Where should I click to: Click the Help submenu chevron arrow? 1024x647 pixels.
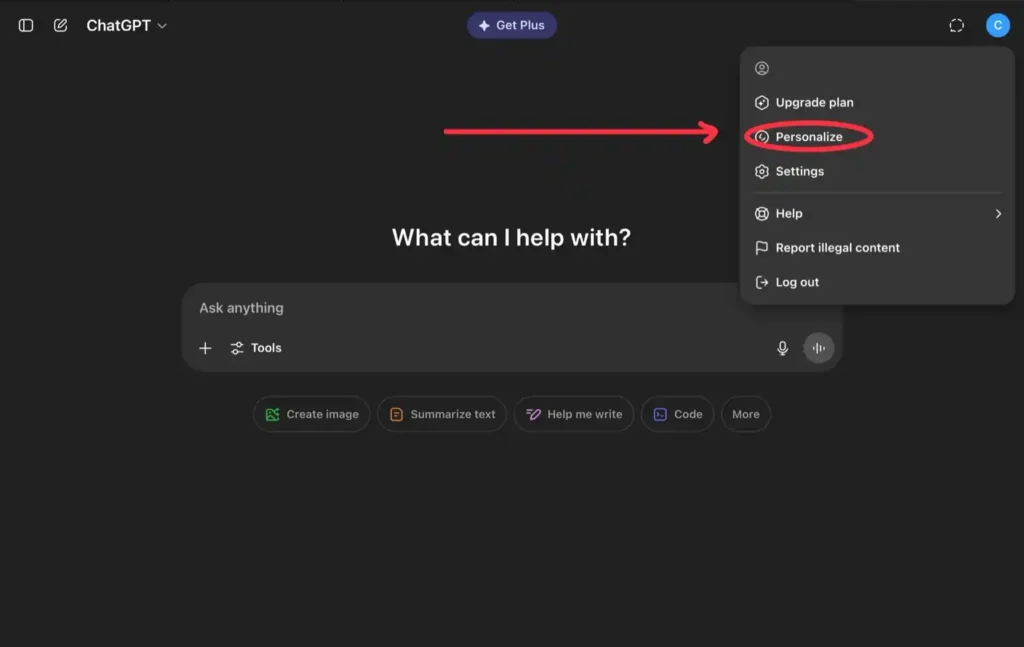[x=998, y=213]
